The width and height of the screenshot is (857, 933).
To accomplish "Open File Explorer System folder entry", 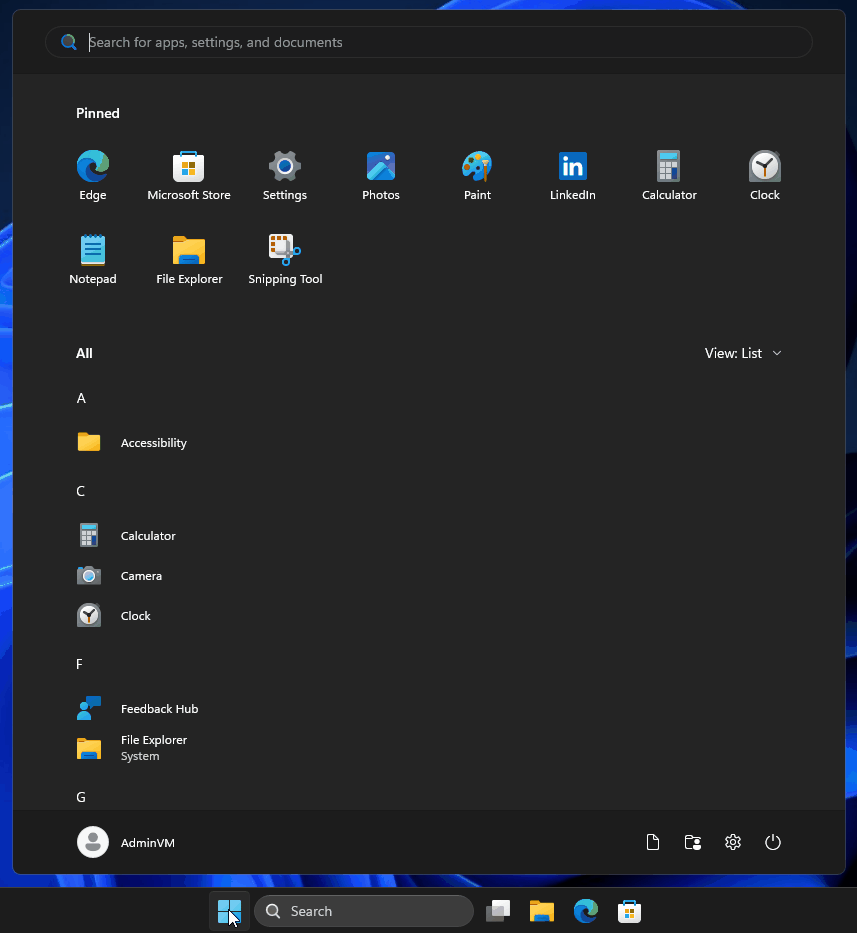I will point(153,747).
